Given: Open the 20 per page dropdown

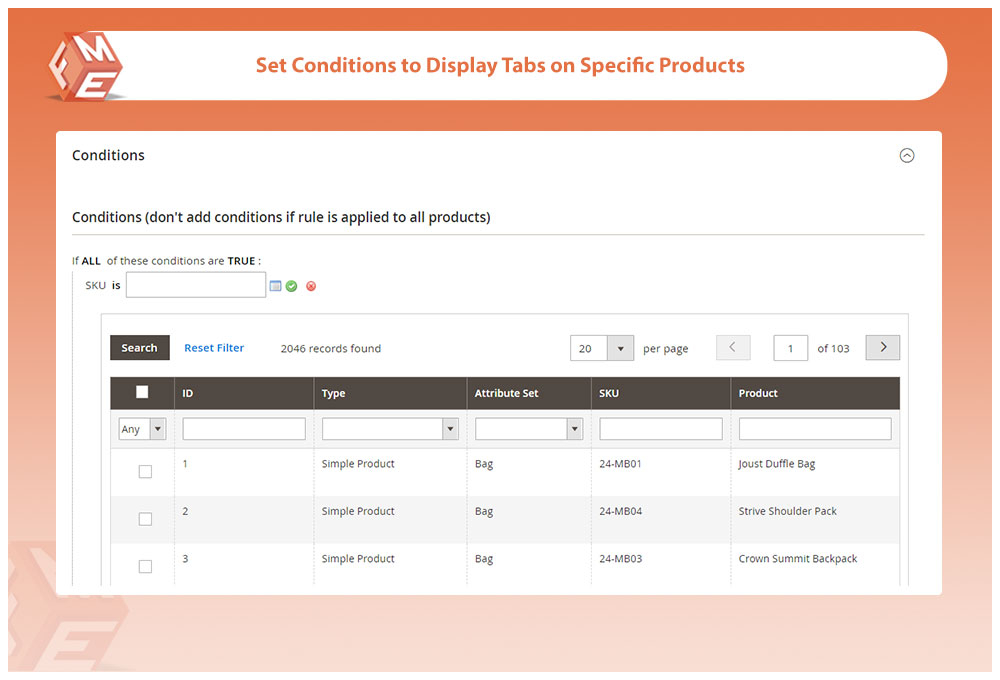Looking at the screenshot, I should pos(602,348).
